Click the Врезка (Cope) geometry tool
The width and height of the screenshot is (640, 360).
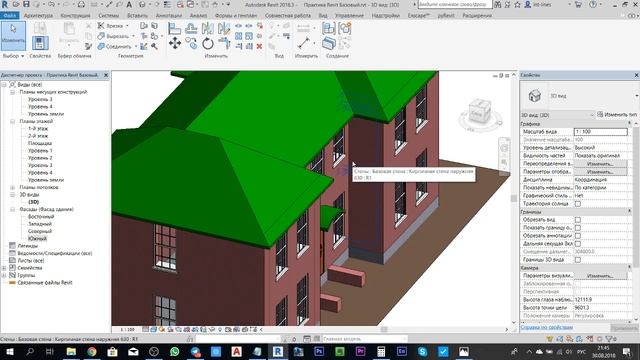110,26
